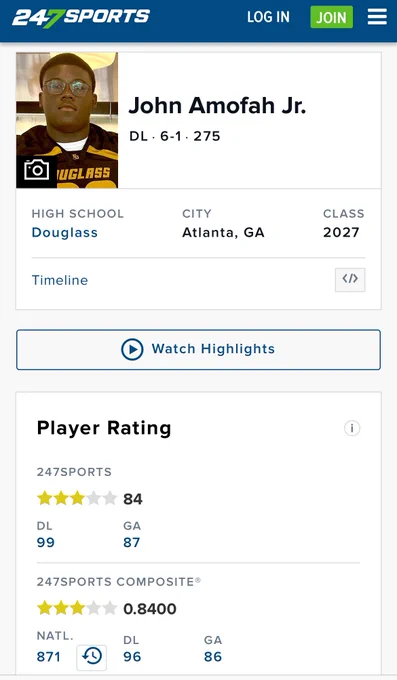Click the 247Sports three-star rating

[77, 498]
